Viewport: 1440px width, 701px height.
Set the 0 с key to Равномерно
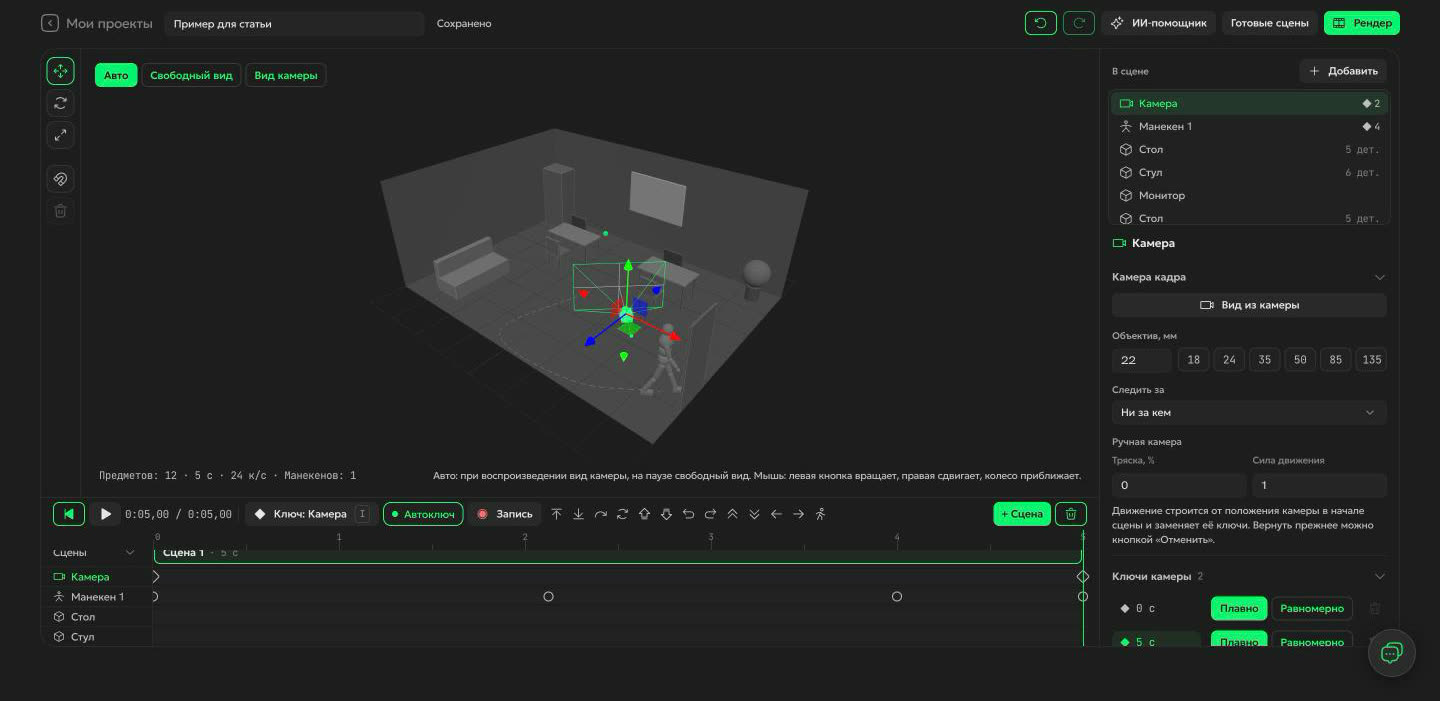tap(1312, 608)
